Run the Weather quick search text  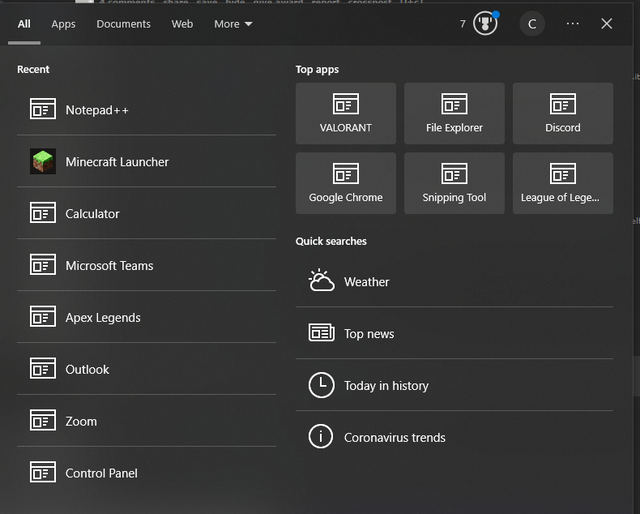(367, 282)
